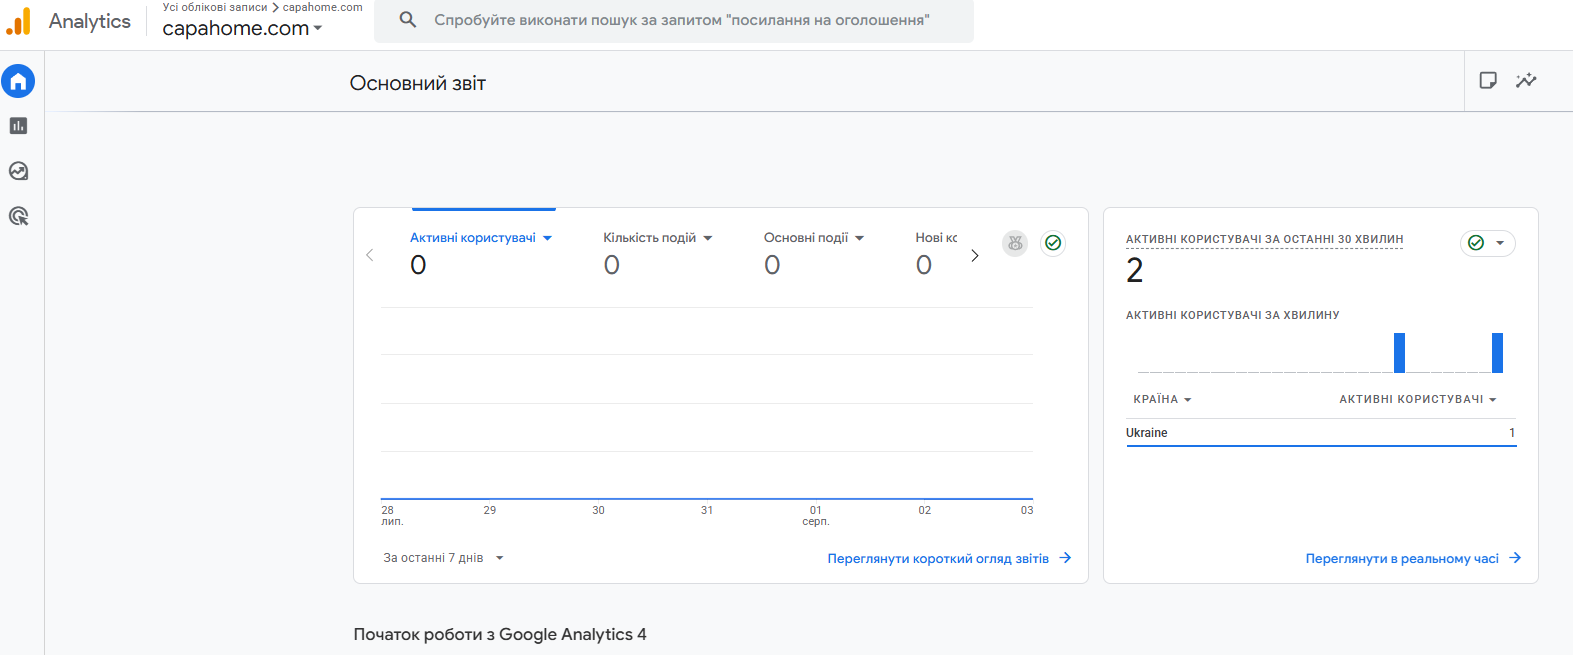
Task: Expand the Кількість подій metric dropdown
Action: (x=708, y=238)
